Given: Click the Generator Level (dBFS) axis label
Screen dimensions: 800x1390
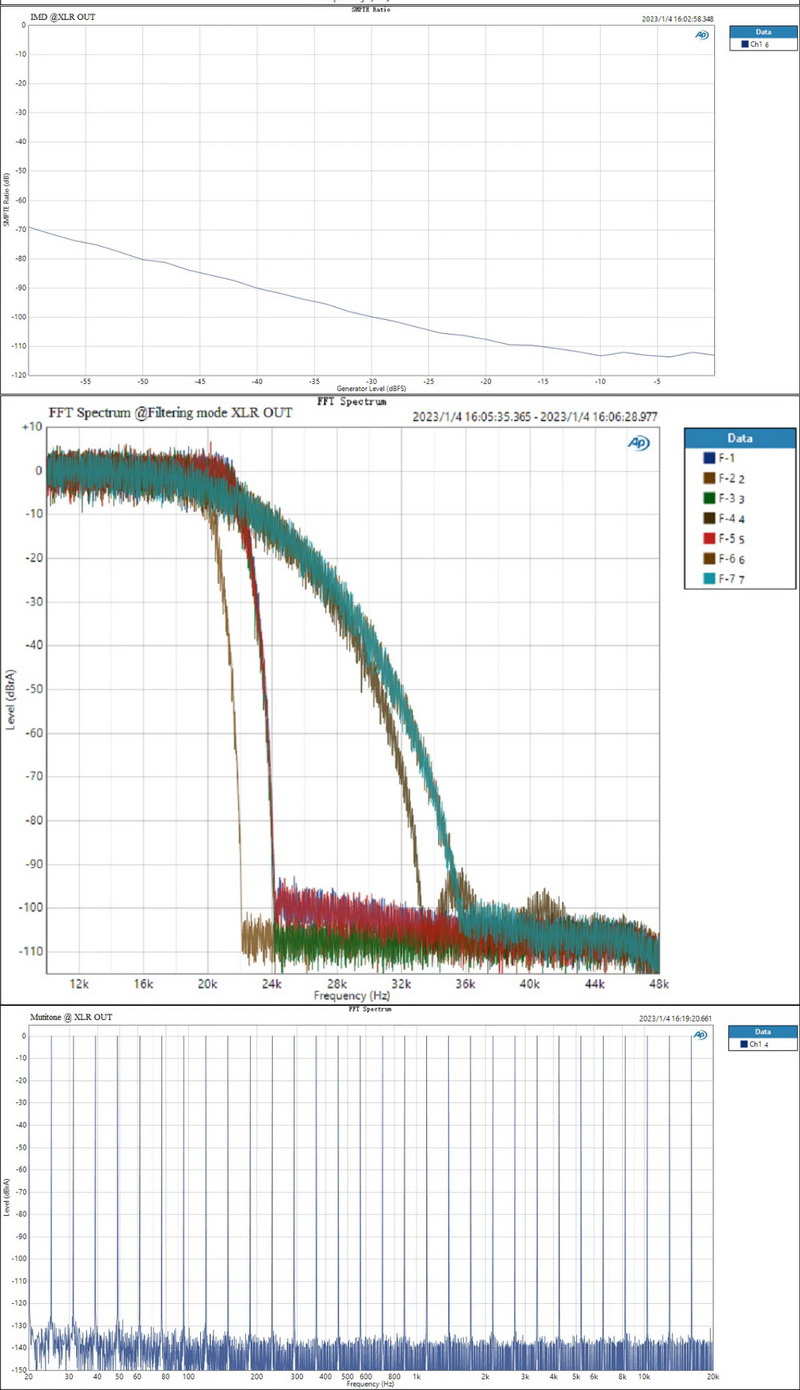Looking at the screenshot, I should 370,388.
